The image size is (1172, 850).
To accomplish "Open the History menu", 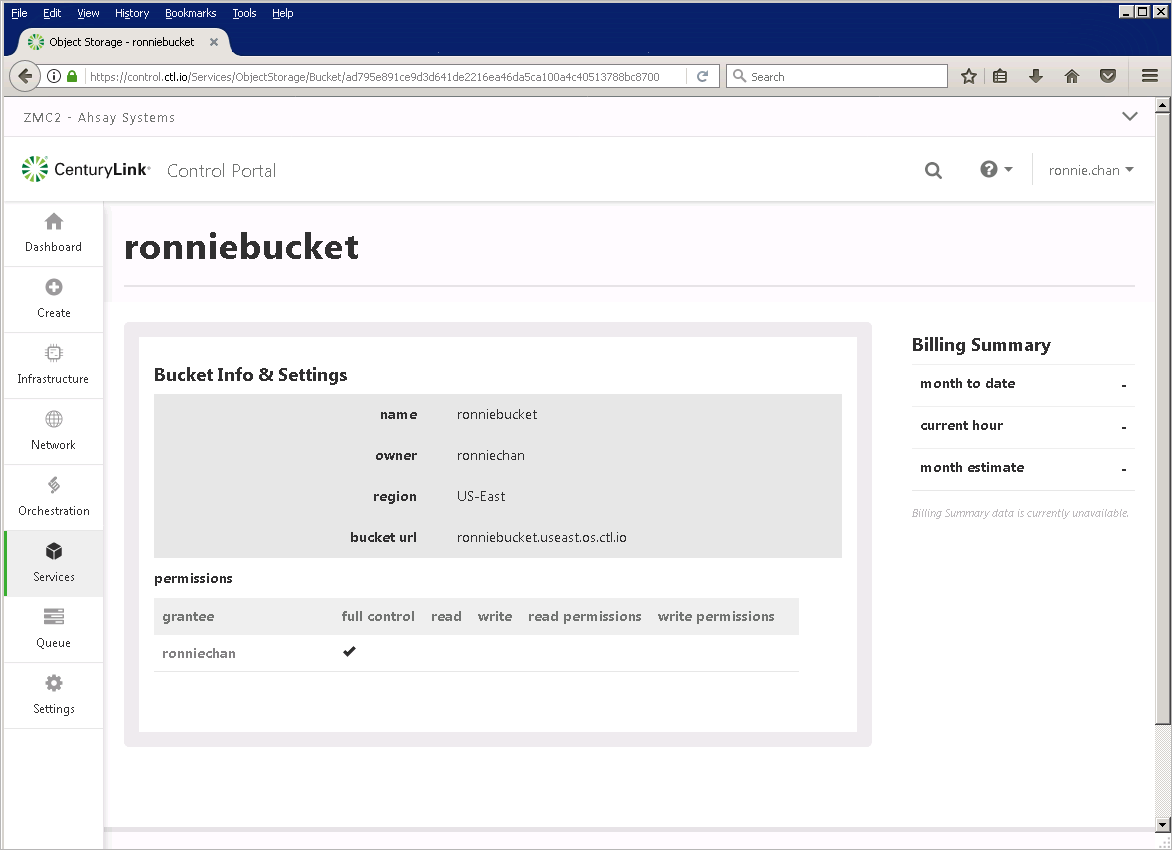I will coord(132,13).
